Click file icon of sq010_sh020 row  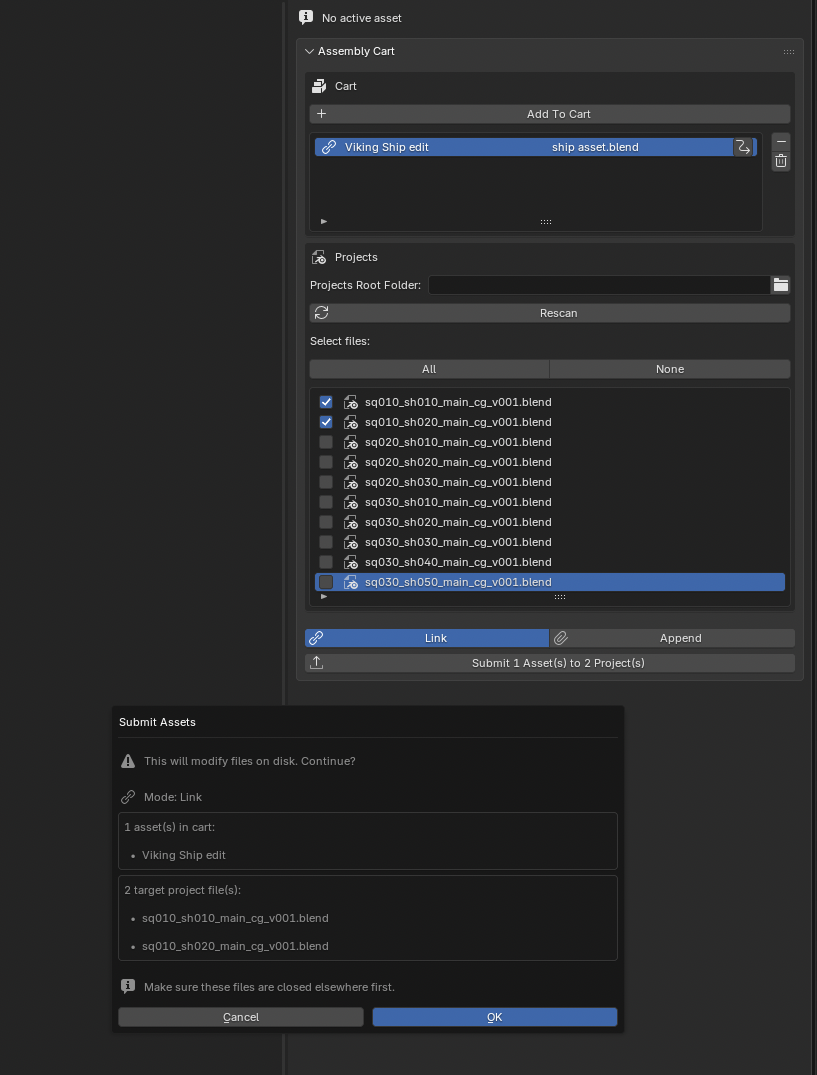pos(351,422)
